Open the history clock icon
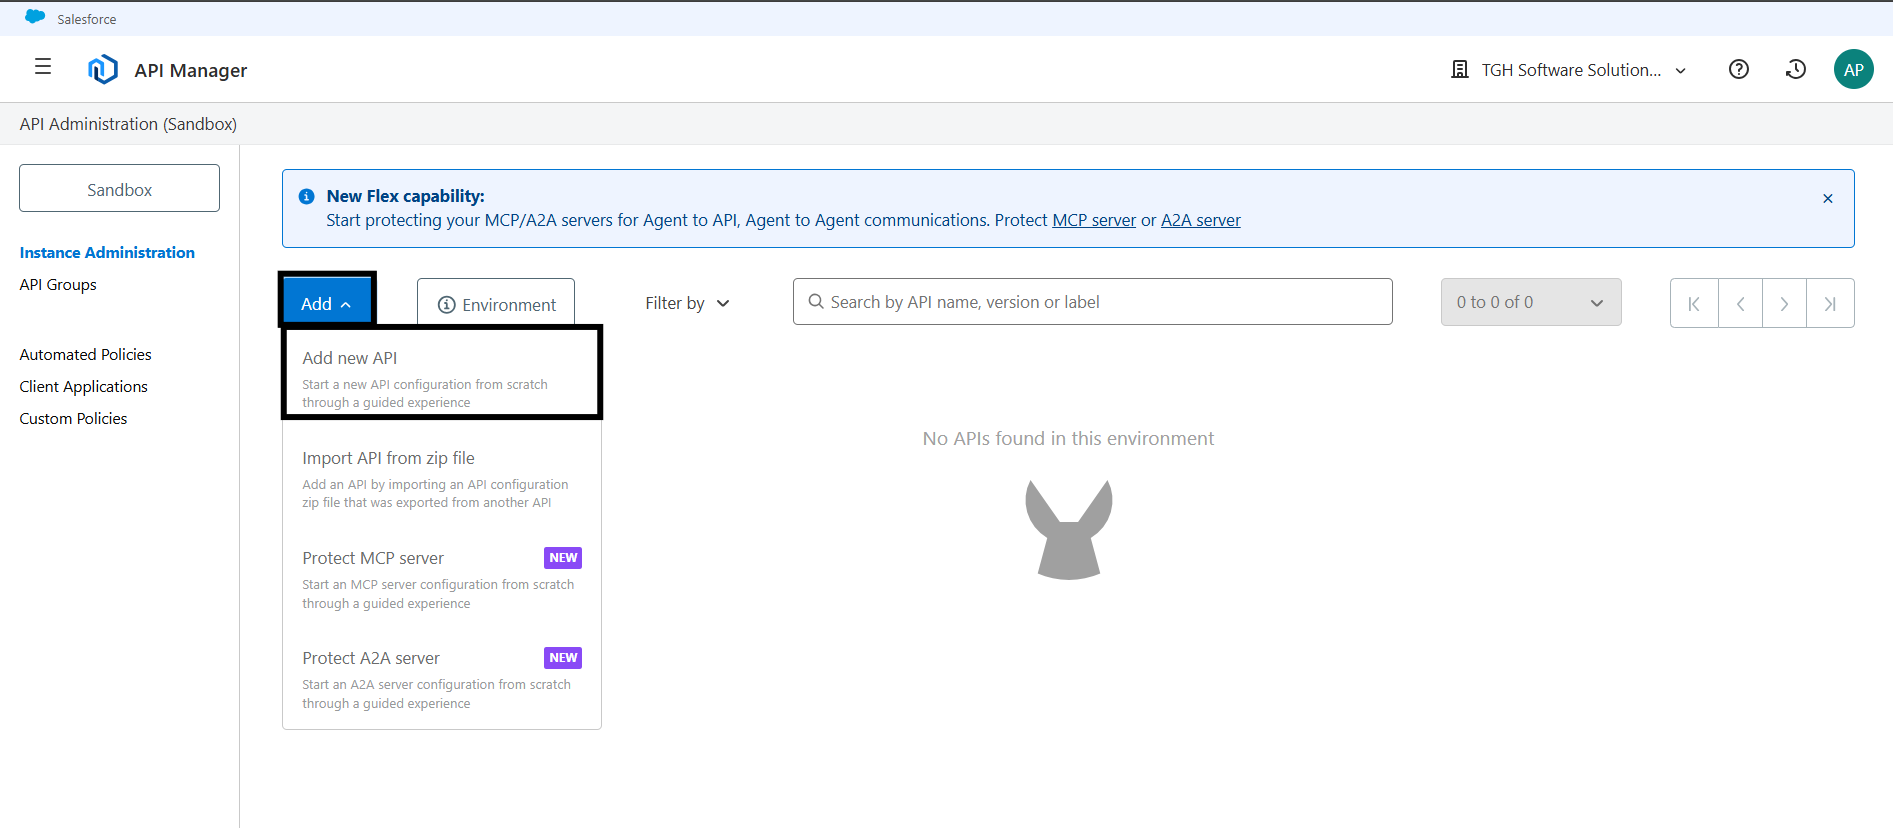 1796,69
